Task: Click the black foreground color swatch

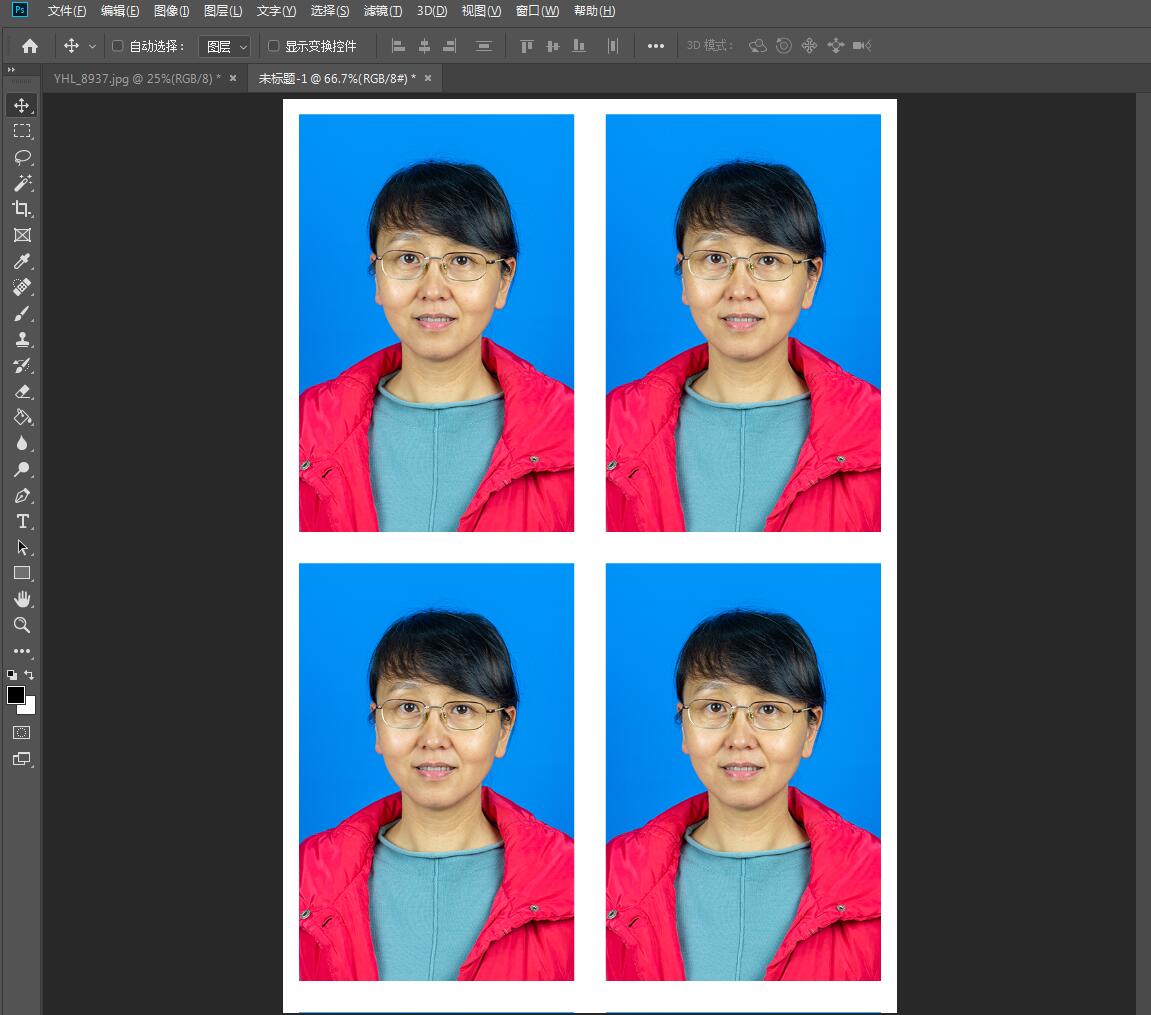Action: (16, 695)
